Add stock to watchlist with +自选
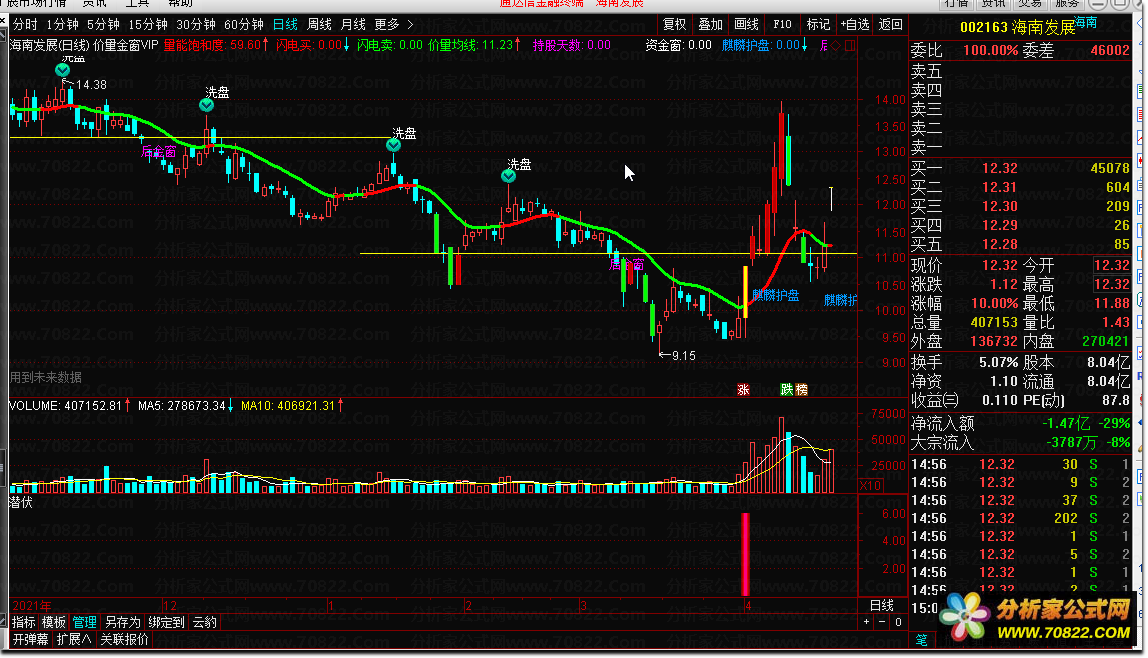The width and height of the screenshot is (1148, 658). pos(854,25)
